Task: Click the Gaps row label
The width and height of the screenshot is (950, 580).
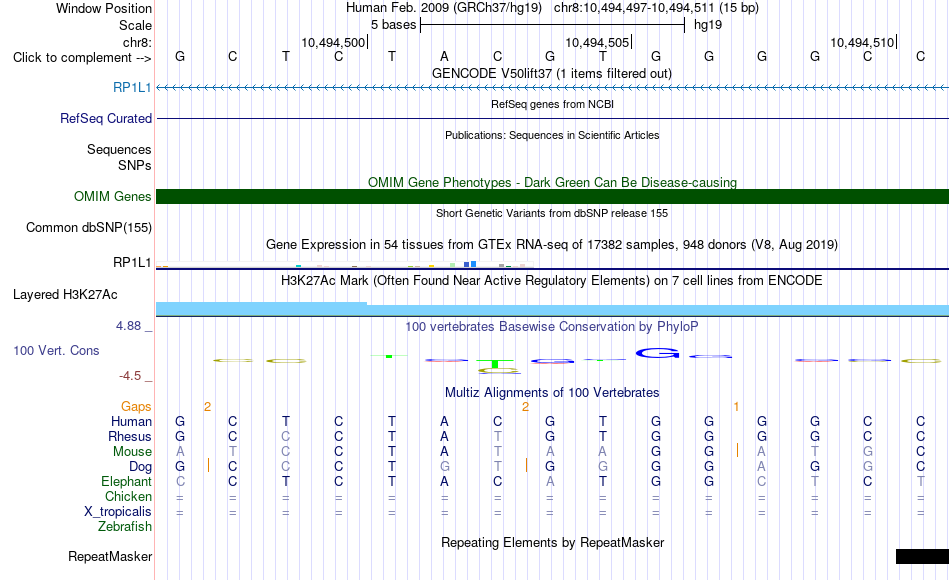Action: tap(136, 407)
